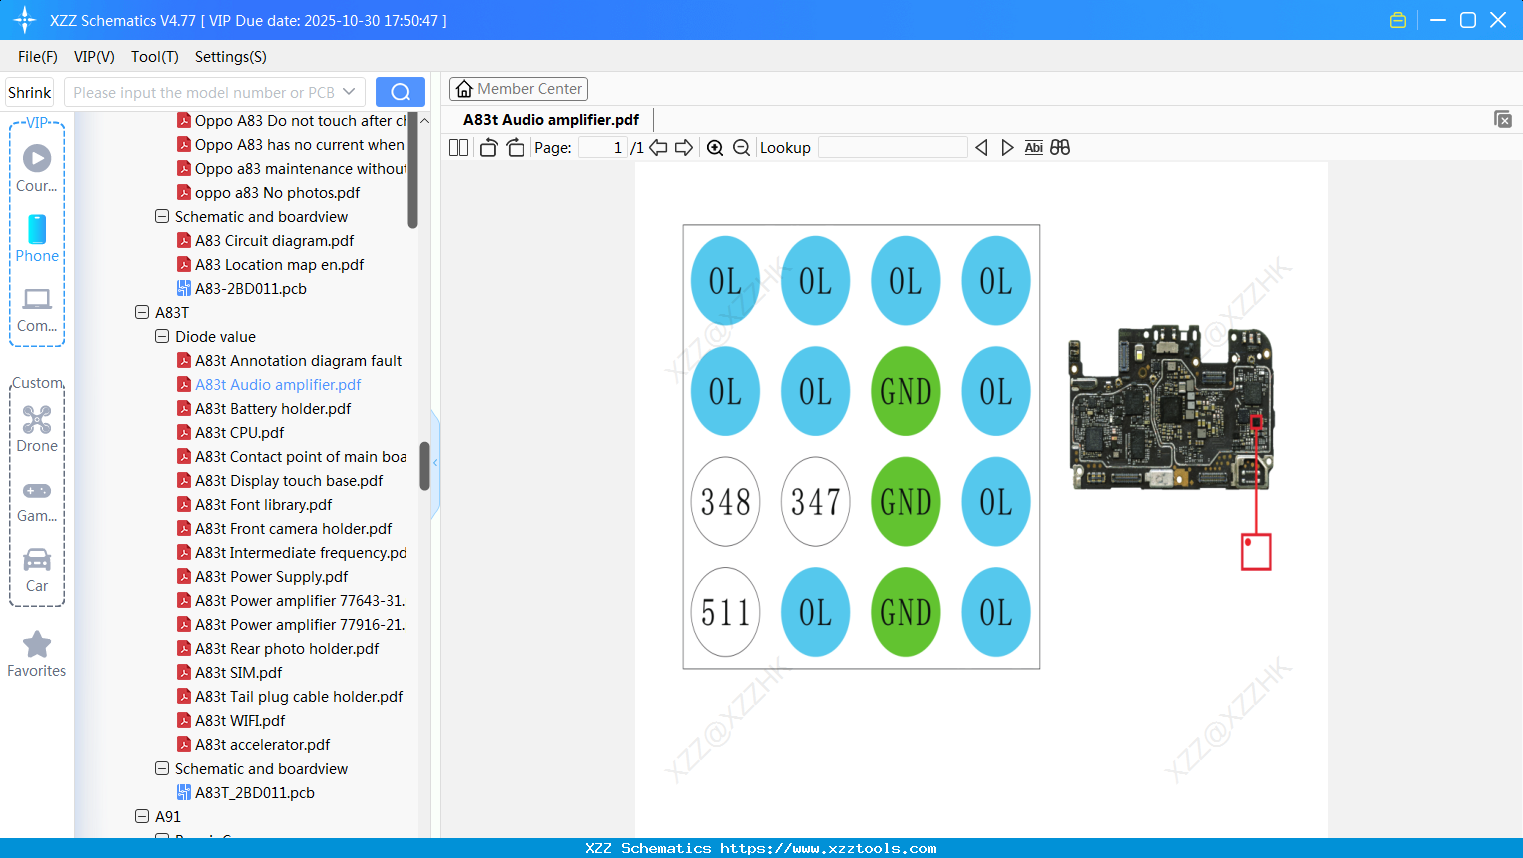This screenshot has width=1523, height=858.
Task: Select the Phone category
Action: click(x=37, y=239)
